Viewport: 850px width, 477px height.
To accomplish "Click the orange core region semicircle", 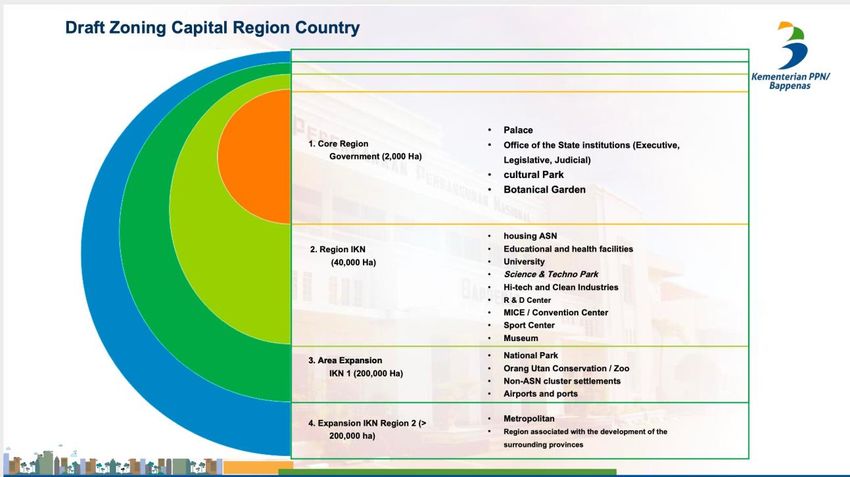I will click(x=254, y=157).
